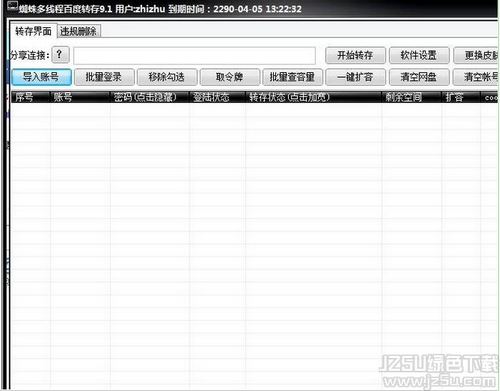Open 软件设置 software settings
The height and width of the screenshot is (391, 500).
(x=419, y=55)
